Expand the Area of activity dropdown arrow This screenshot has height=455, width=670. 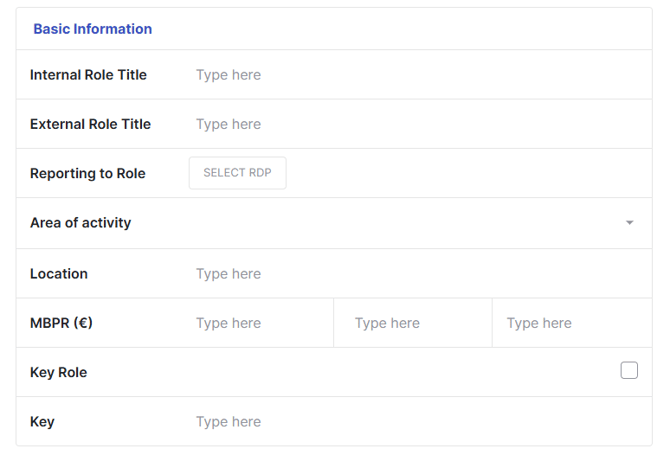tap(629, 223)
